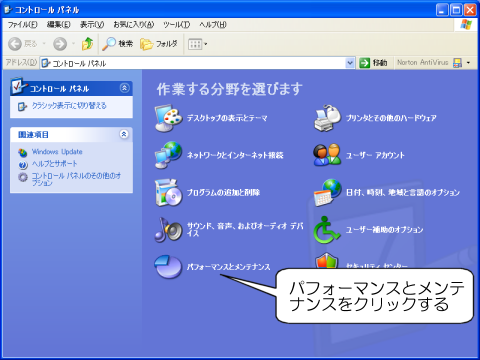Open ユーザー補助のオプション wheelchair icon

click(x=327, y=229)
